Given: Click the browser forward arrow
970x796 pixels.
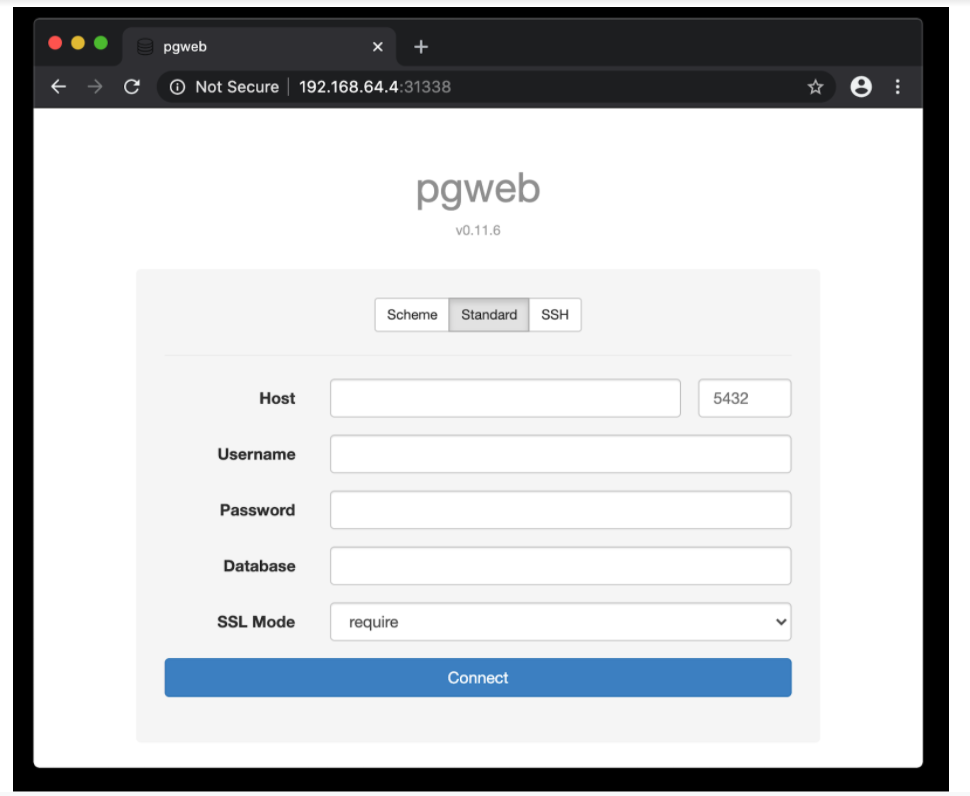Looking at the screenshot, I should click(x=95, y=87).
